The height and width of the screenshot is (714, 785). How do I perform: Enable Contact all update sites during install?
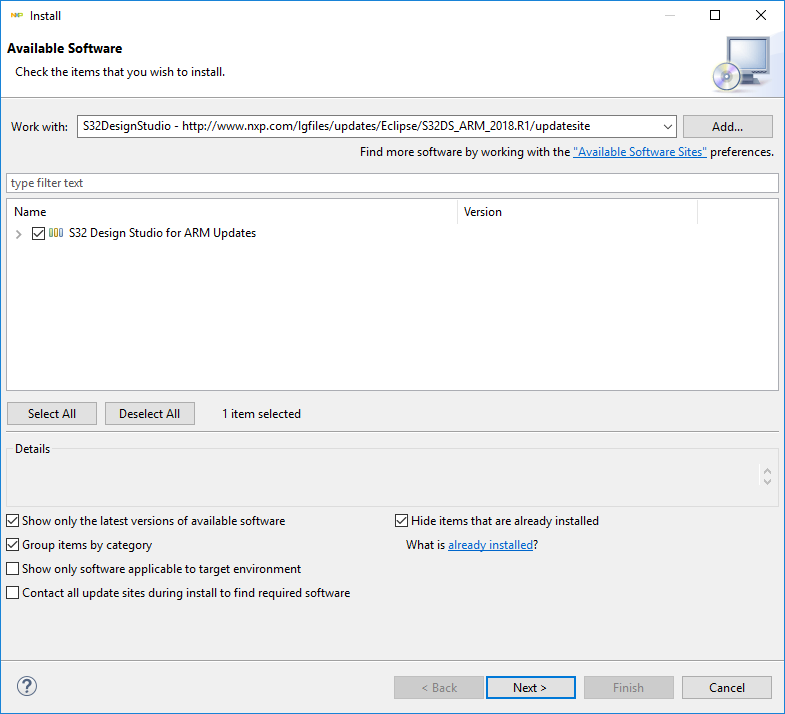click(13, 592)
